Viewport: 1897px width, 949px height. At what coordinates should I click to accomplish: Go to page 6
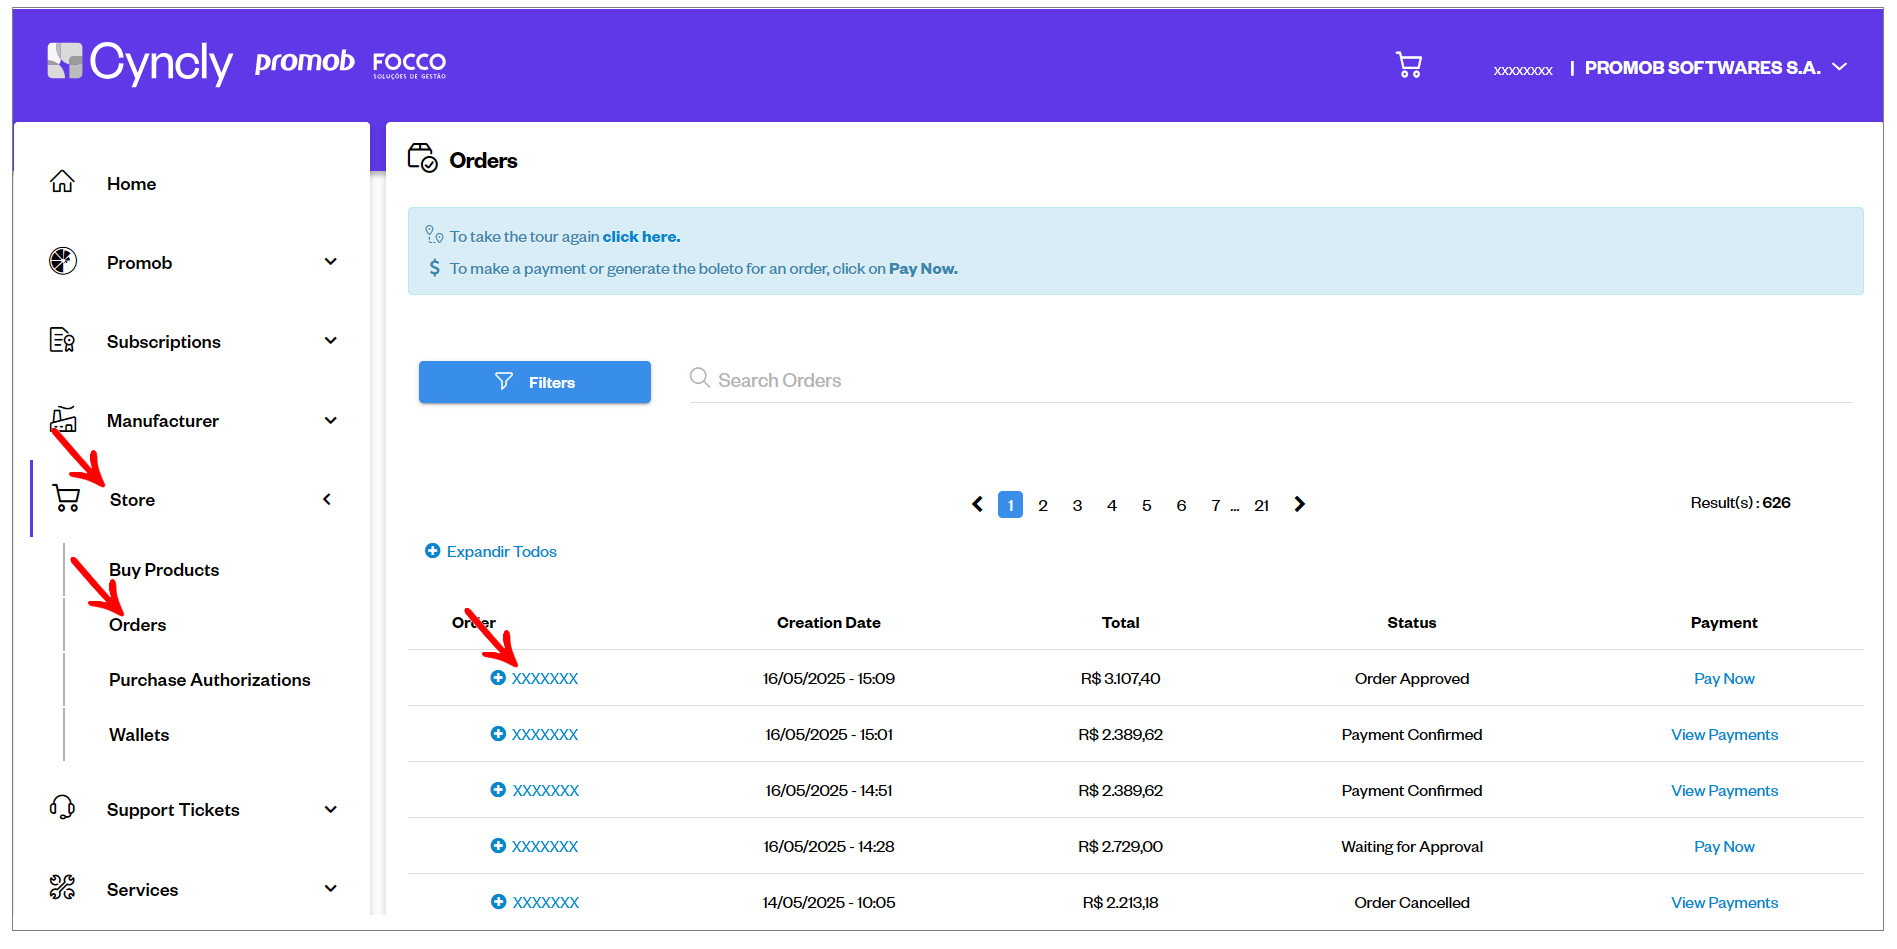[x=1181, y=506]
